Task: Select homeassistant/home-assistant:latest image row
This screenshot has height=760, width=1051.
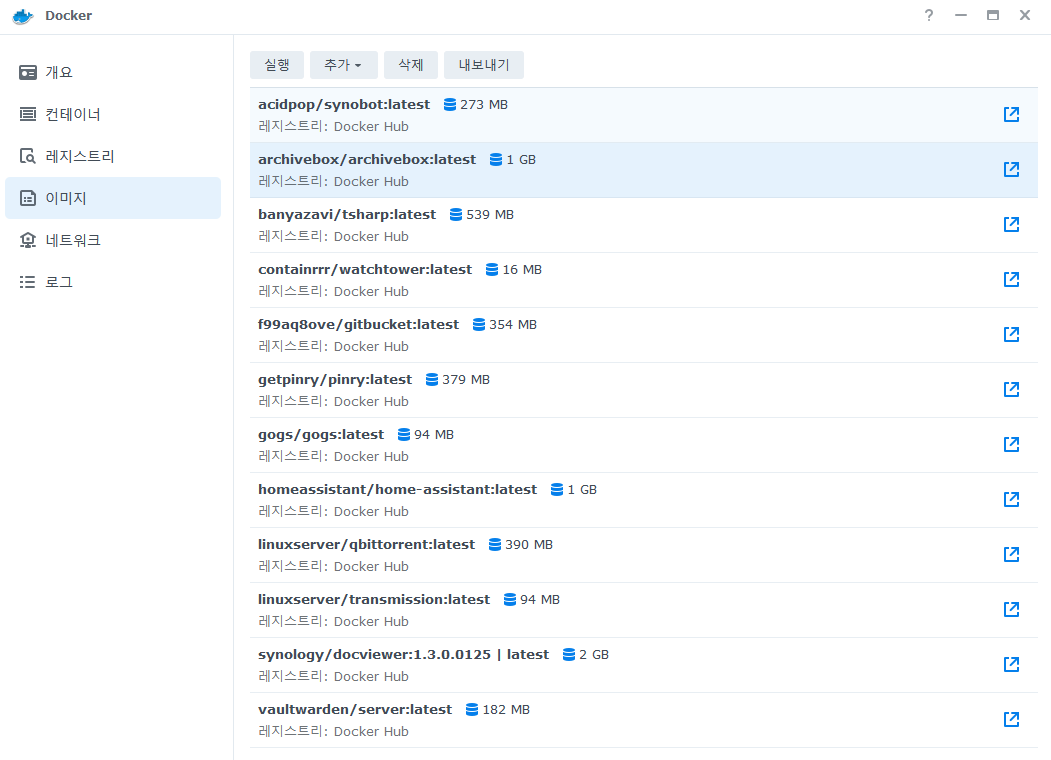Action: (643, 499)
